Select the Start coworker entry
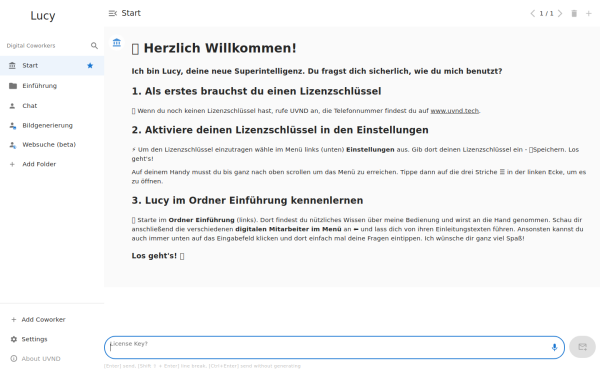Image resolution: width=600 pixels, height=375 pixels. click(52, 65)
